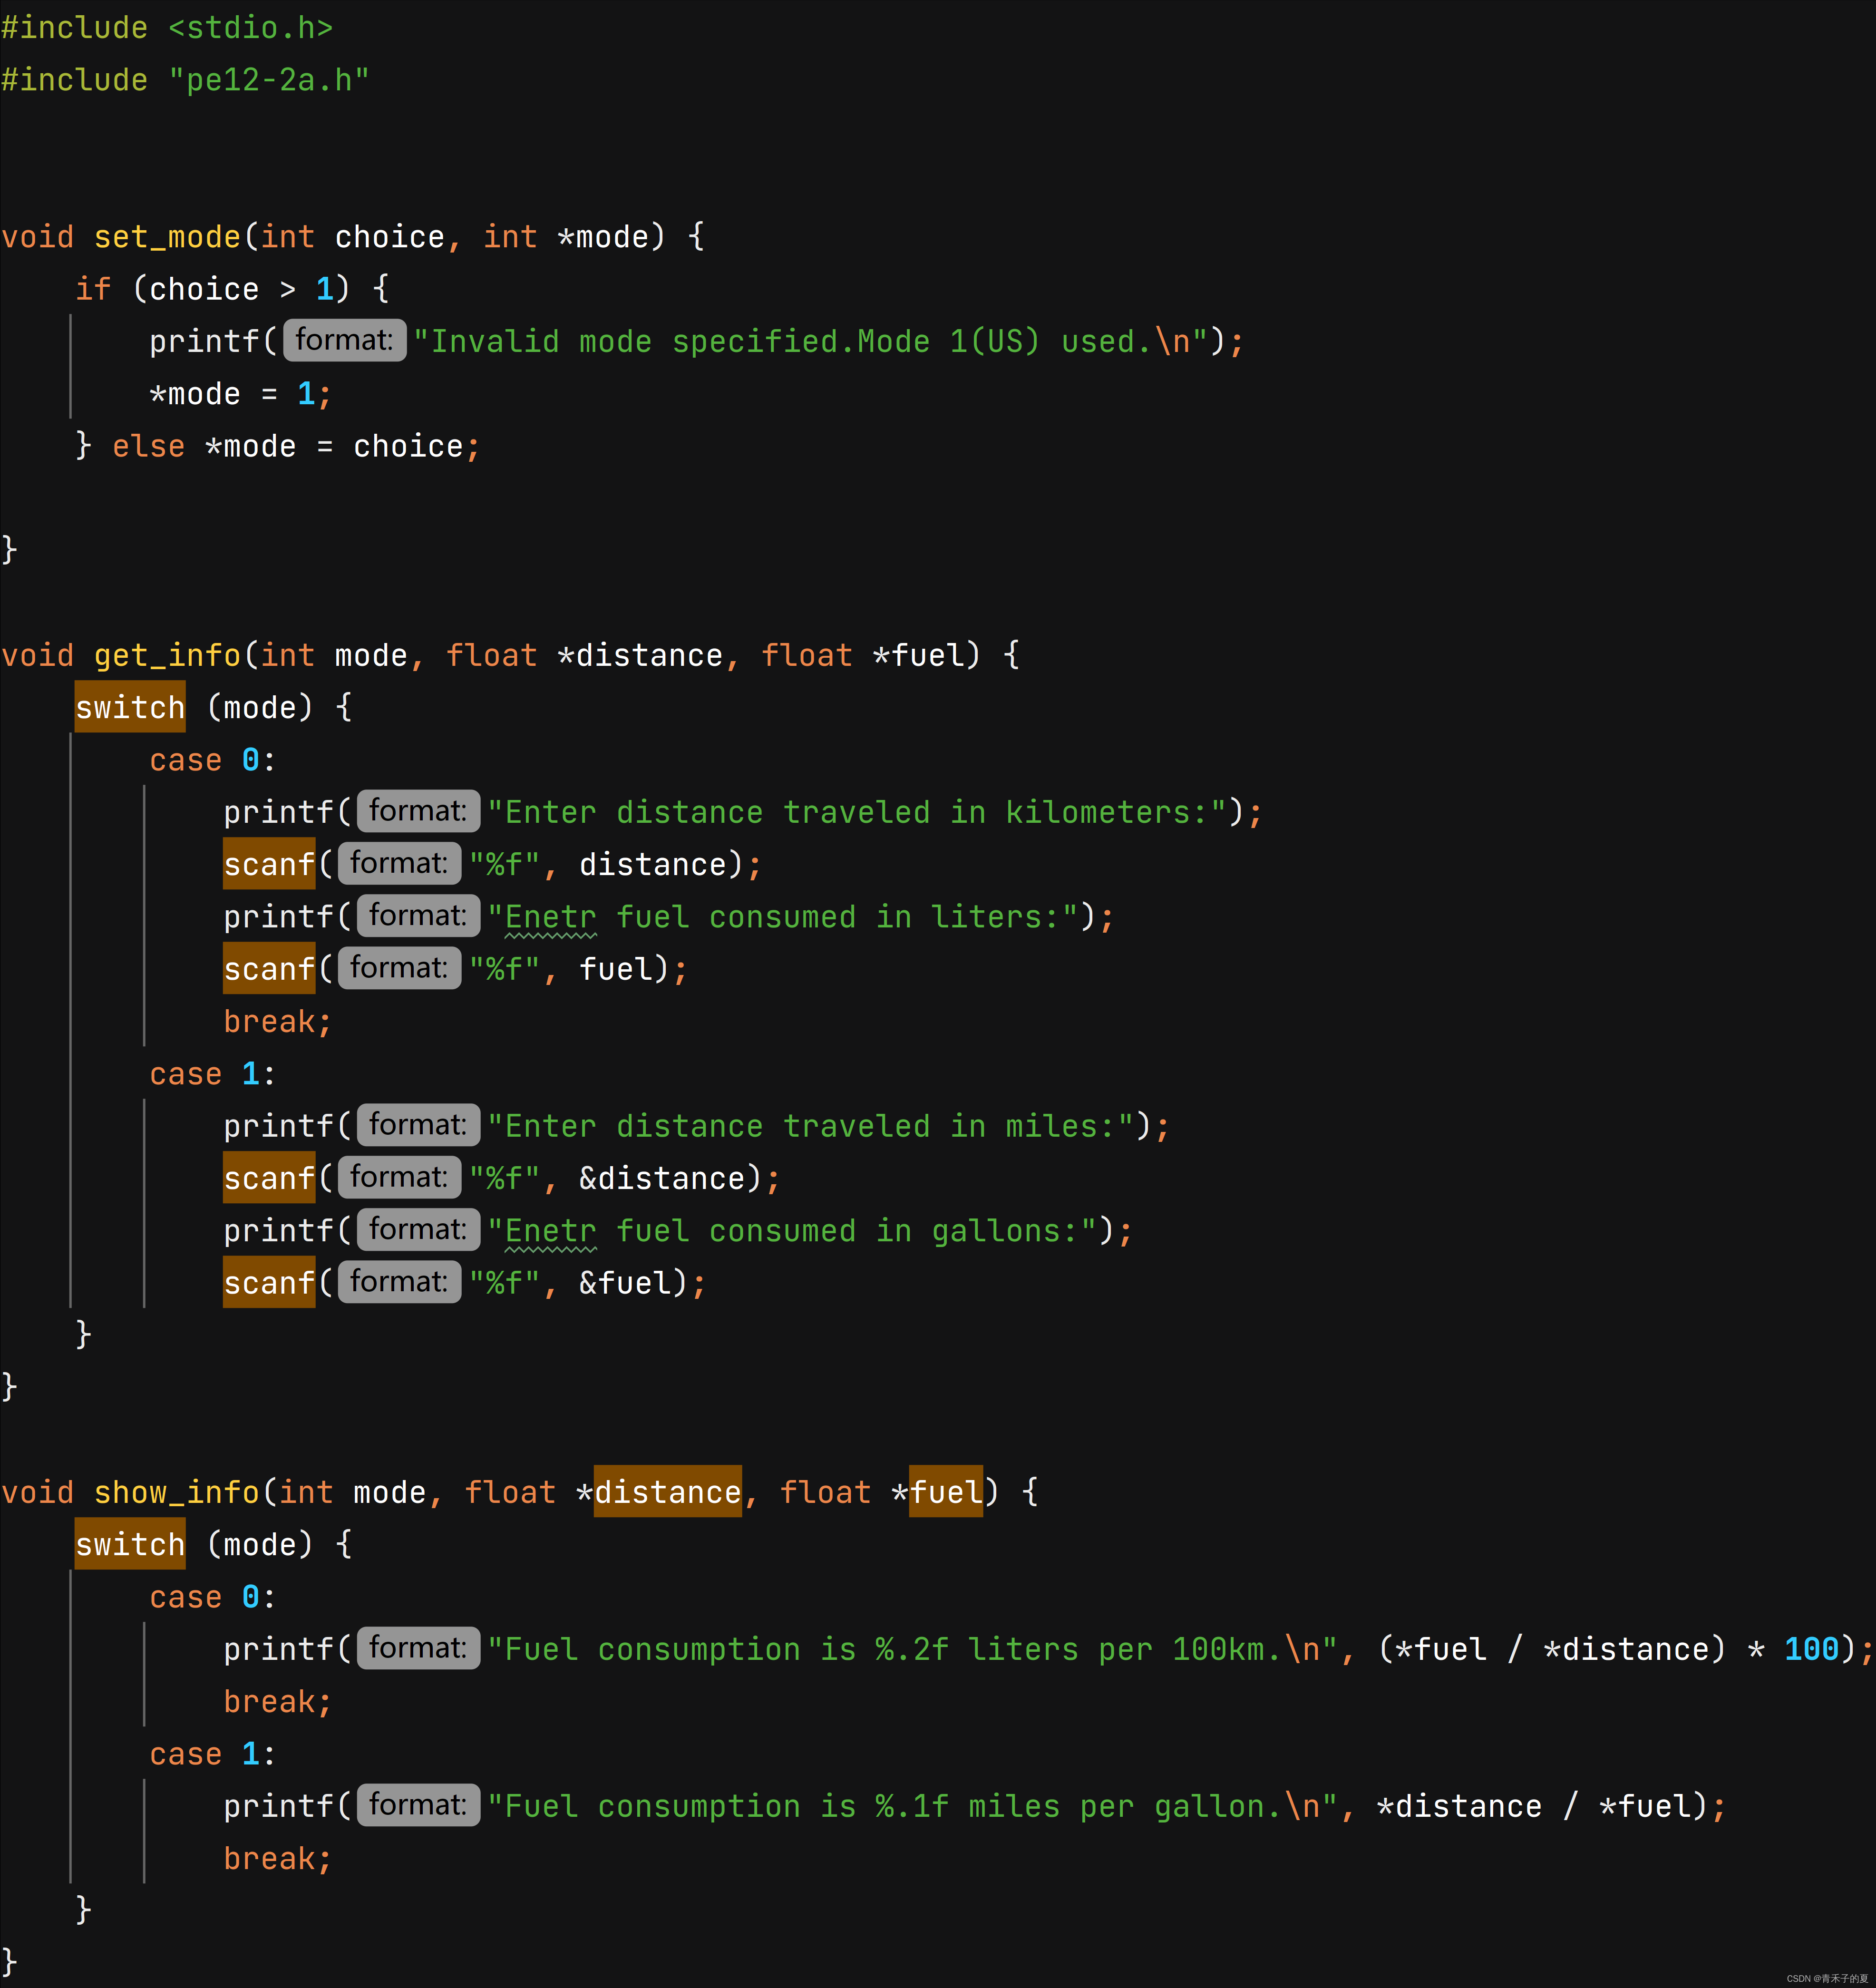
Task: Click the scanf call reading &fuel
Action: [269, 1283]
